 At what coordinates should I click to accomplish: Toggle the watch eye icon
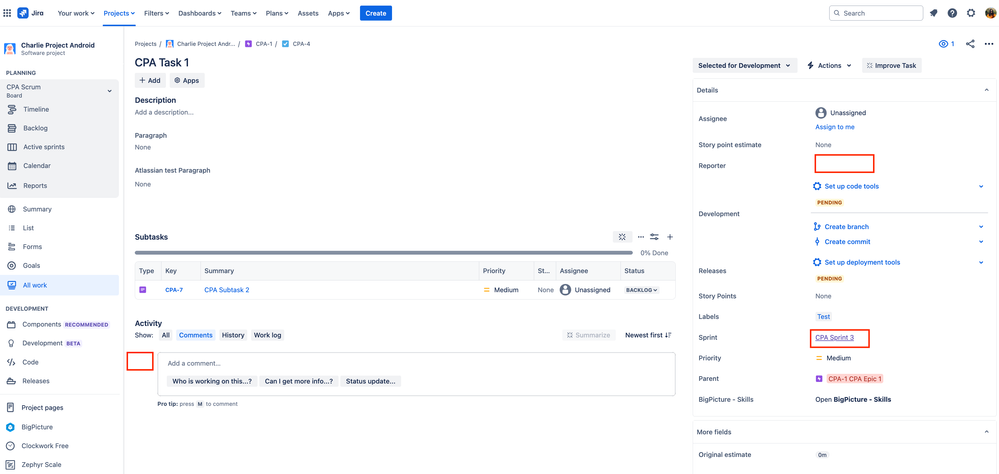pos(946,44)
